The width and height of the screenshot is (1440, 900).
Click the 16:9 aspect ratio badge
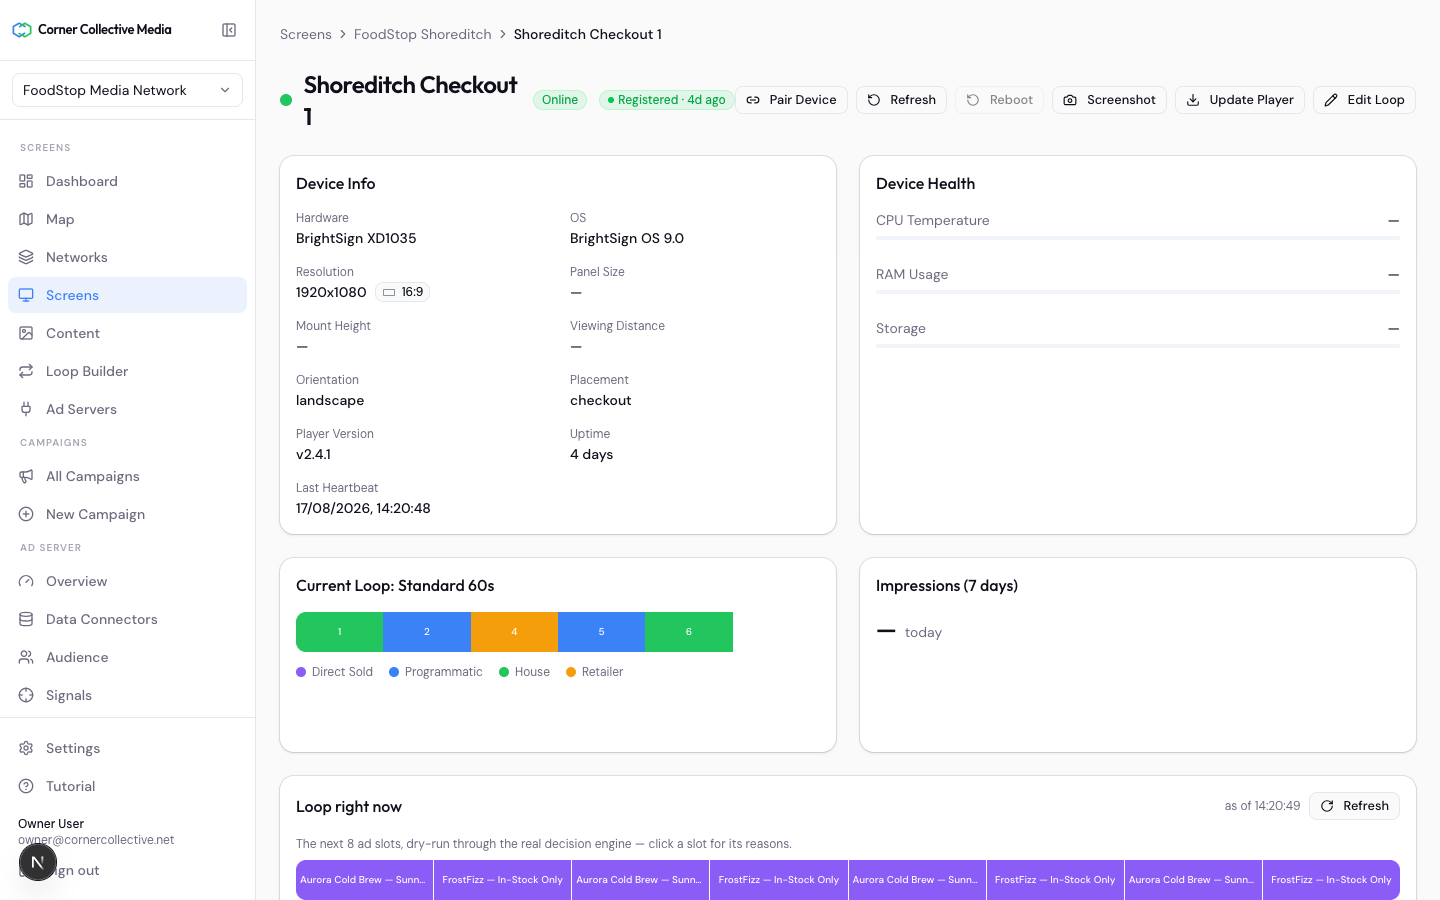[403, 292]
